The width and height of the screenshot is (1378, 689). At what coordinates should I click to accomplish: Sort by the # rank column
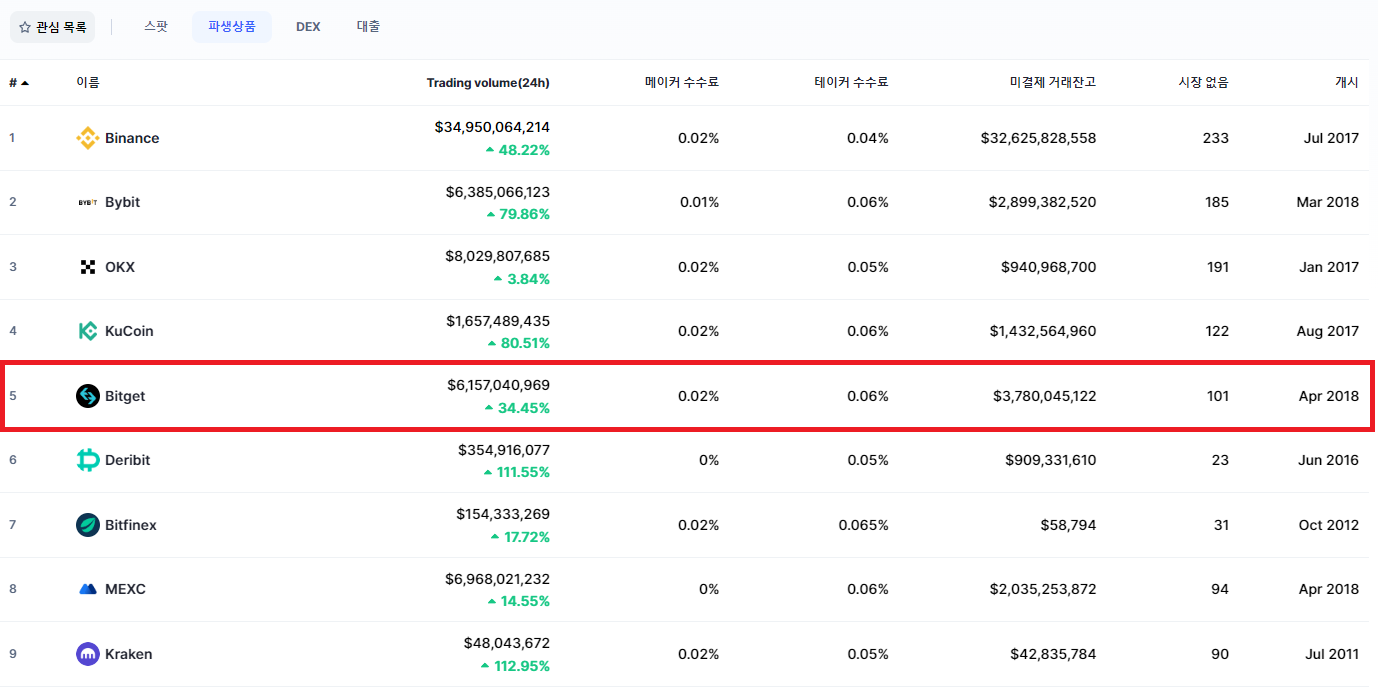pyautogui.click(x=19, y=82)
